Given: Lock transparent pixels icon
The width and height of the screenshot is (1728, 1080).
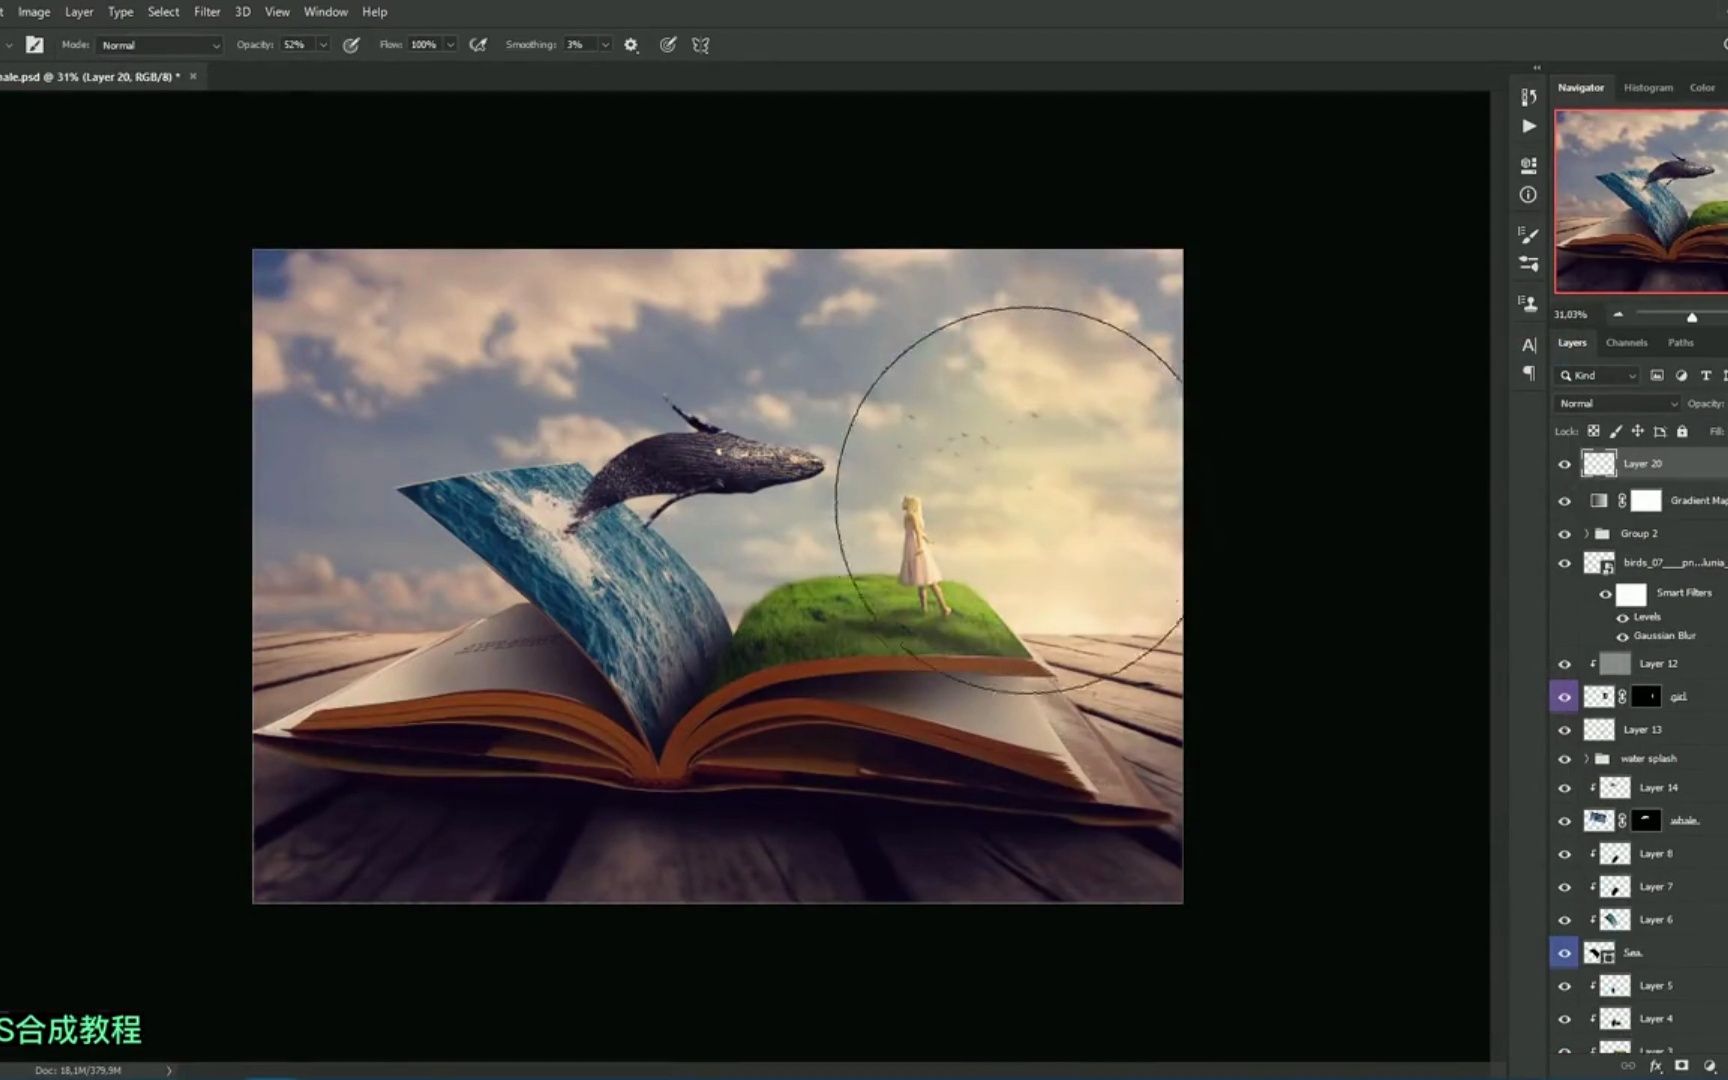Looking at the screenshot, I should pos(1594,431).
